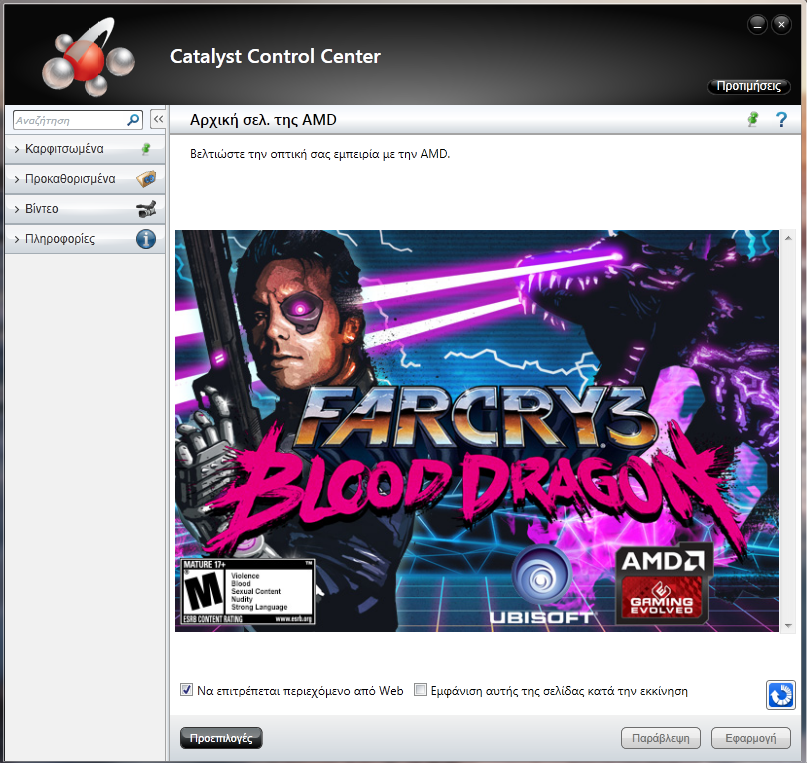Screen dimensions: 807x763
Task: Click the green pin icon beside Καρφιτσωμένα
Action: tap(146, 149)
